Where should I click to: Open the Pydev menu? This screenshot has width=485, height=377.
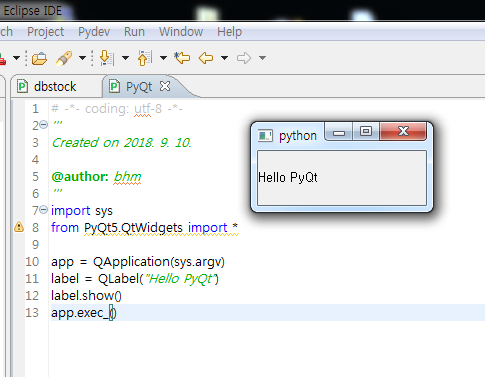94,32
